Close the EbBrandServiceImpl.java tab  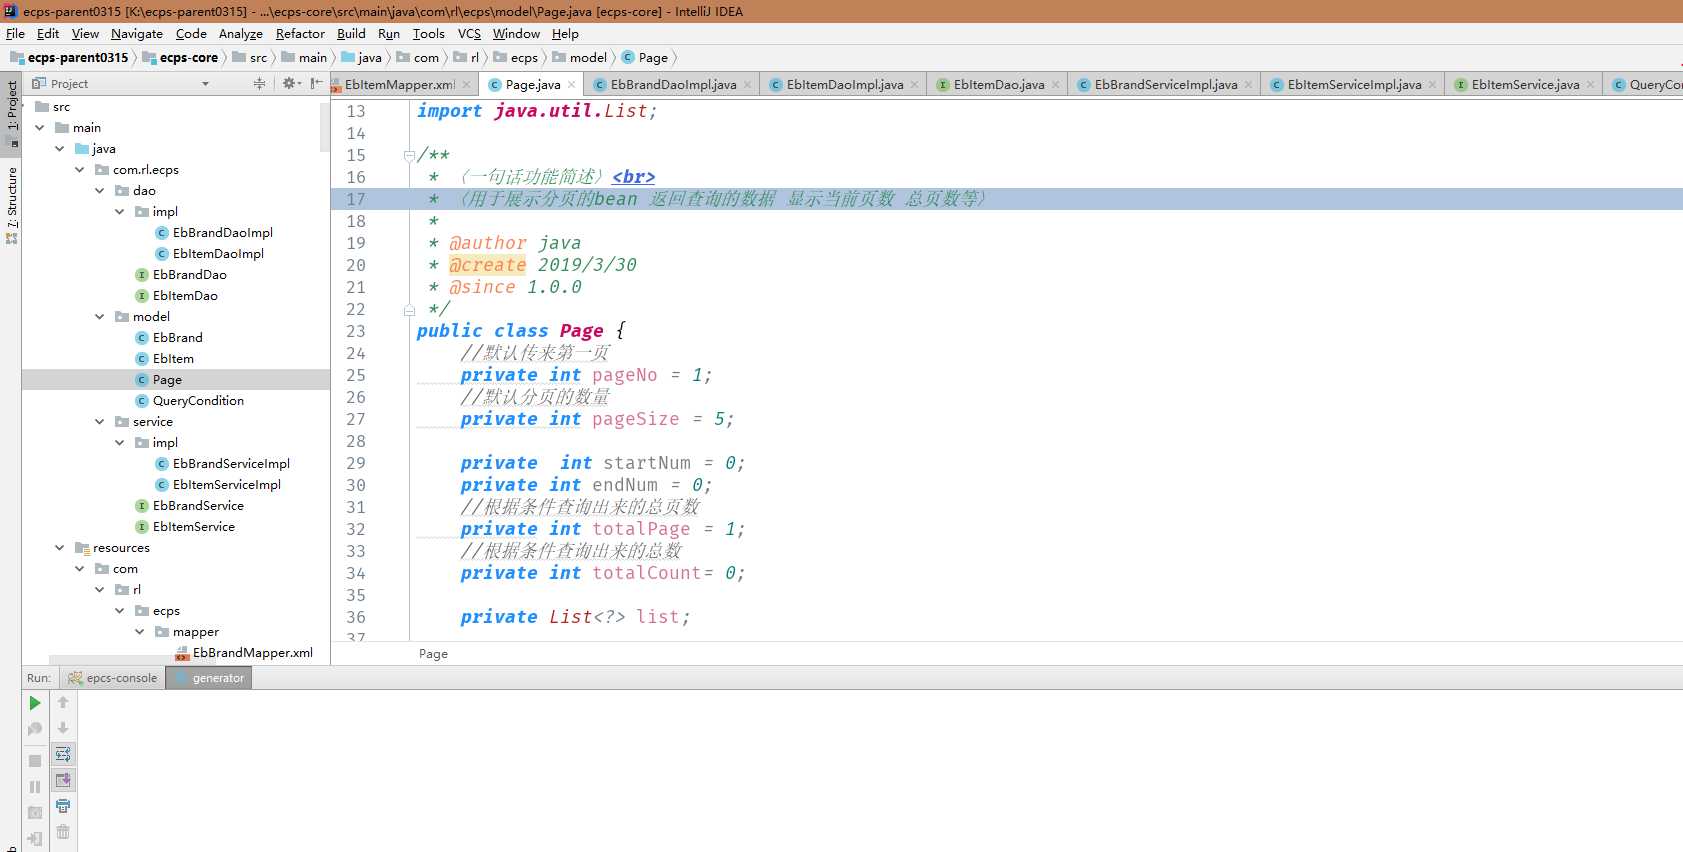click(x=1248, y=85)
